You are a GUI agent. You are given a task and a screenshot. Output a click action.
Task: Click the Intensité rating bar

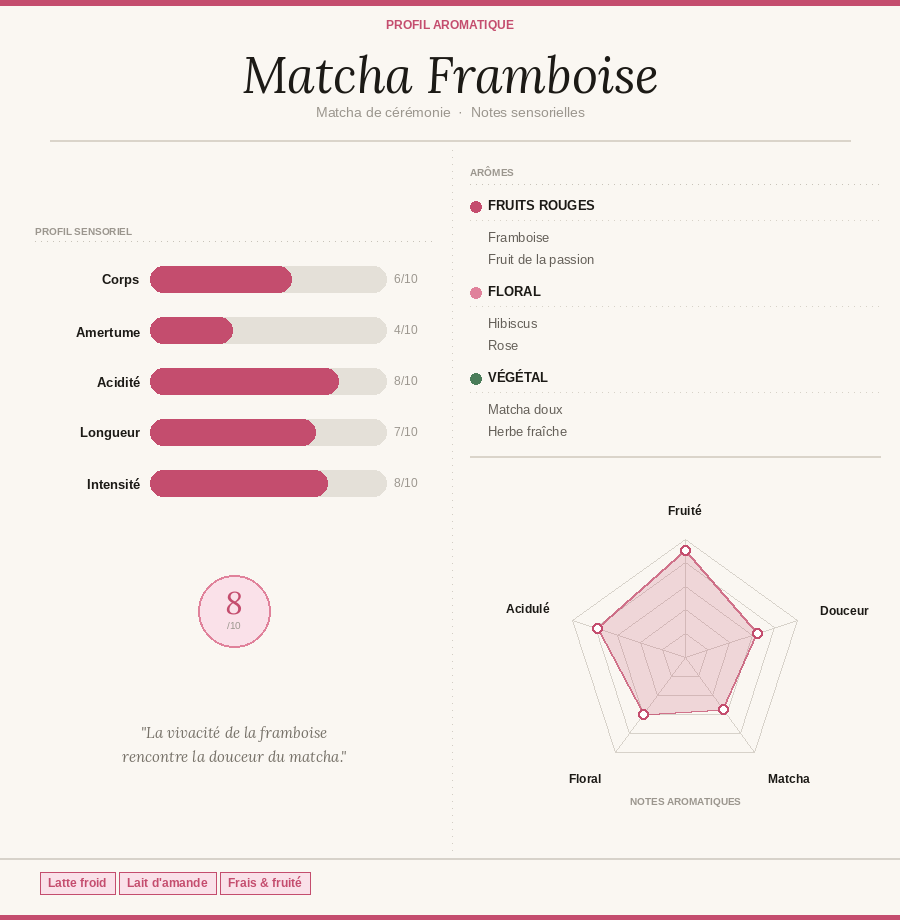point(268,484)
